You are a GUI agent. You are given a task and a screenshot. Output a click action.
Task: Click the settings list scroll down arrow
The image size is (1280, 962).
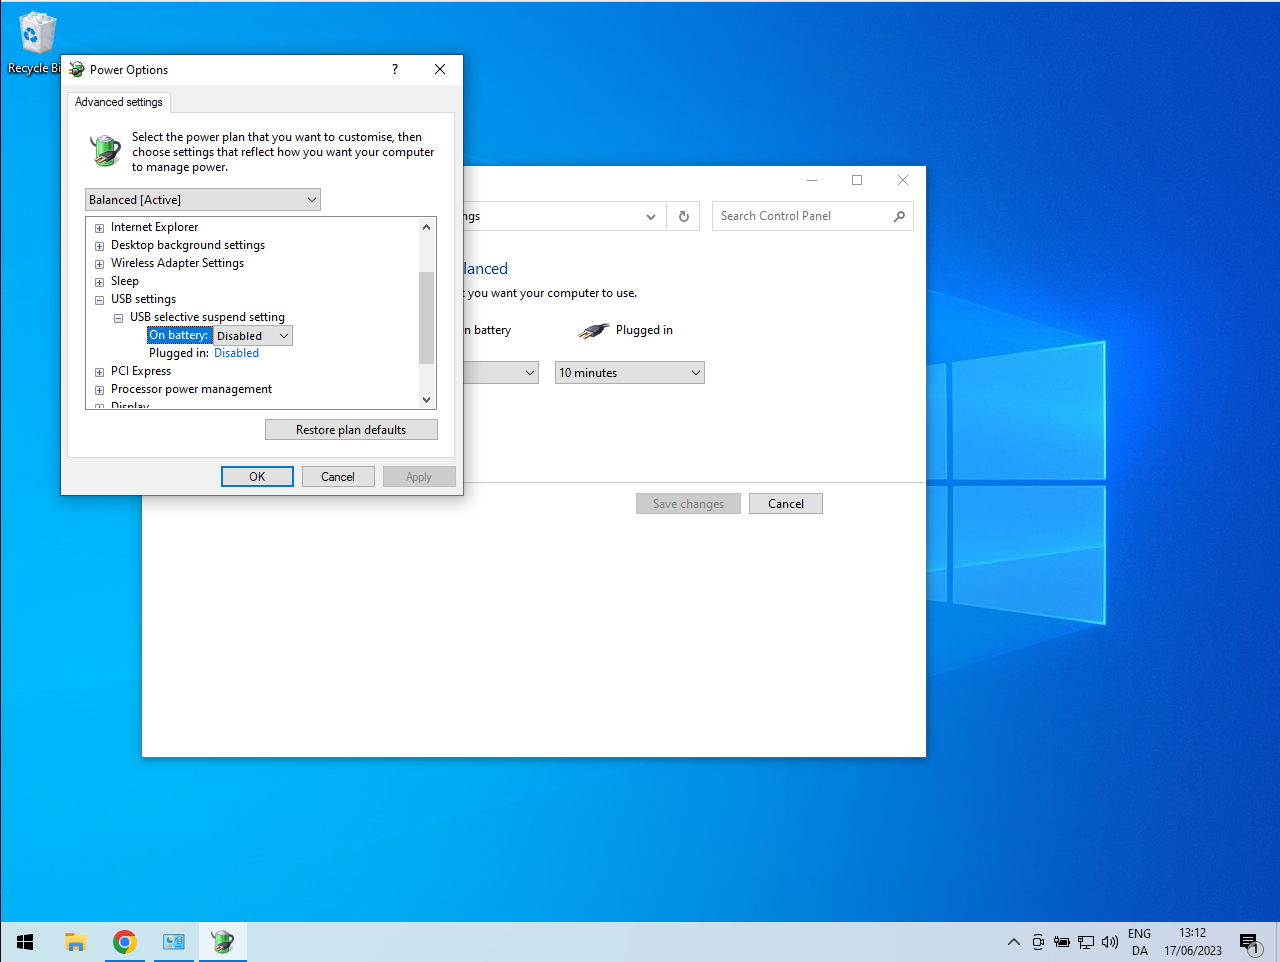coord(427,399)
